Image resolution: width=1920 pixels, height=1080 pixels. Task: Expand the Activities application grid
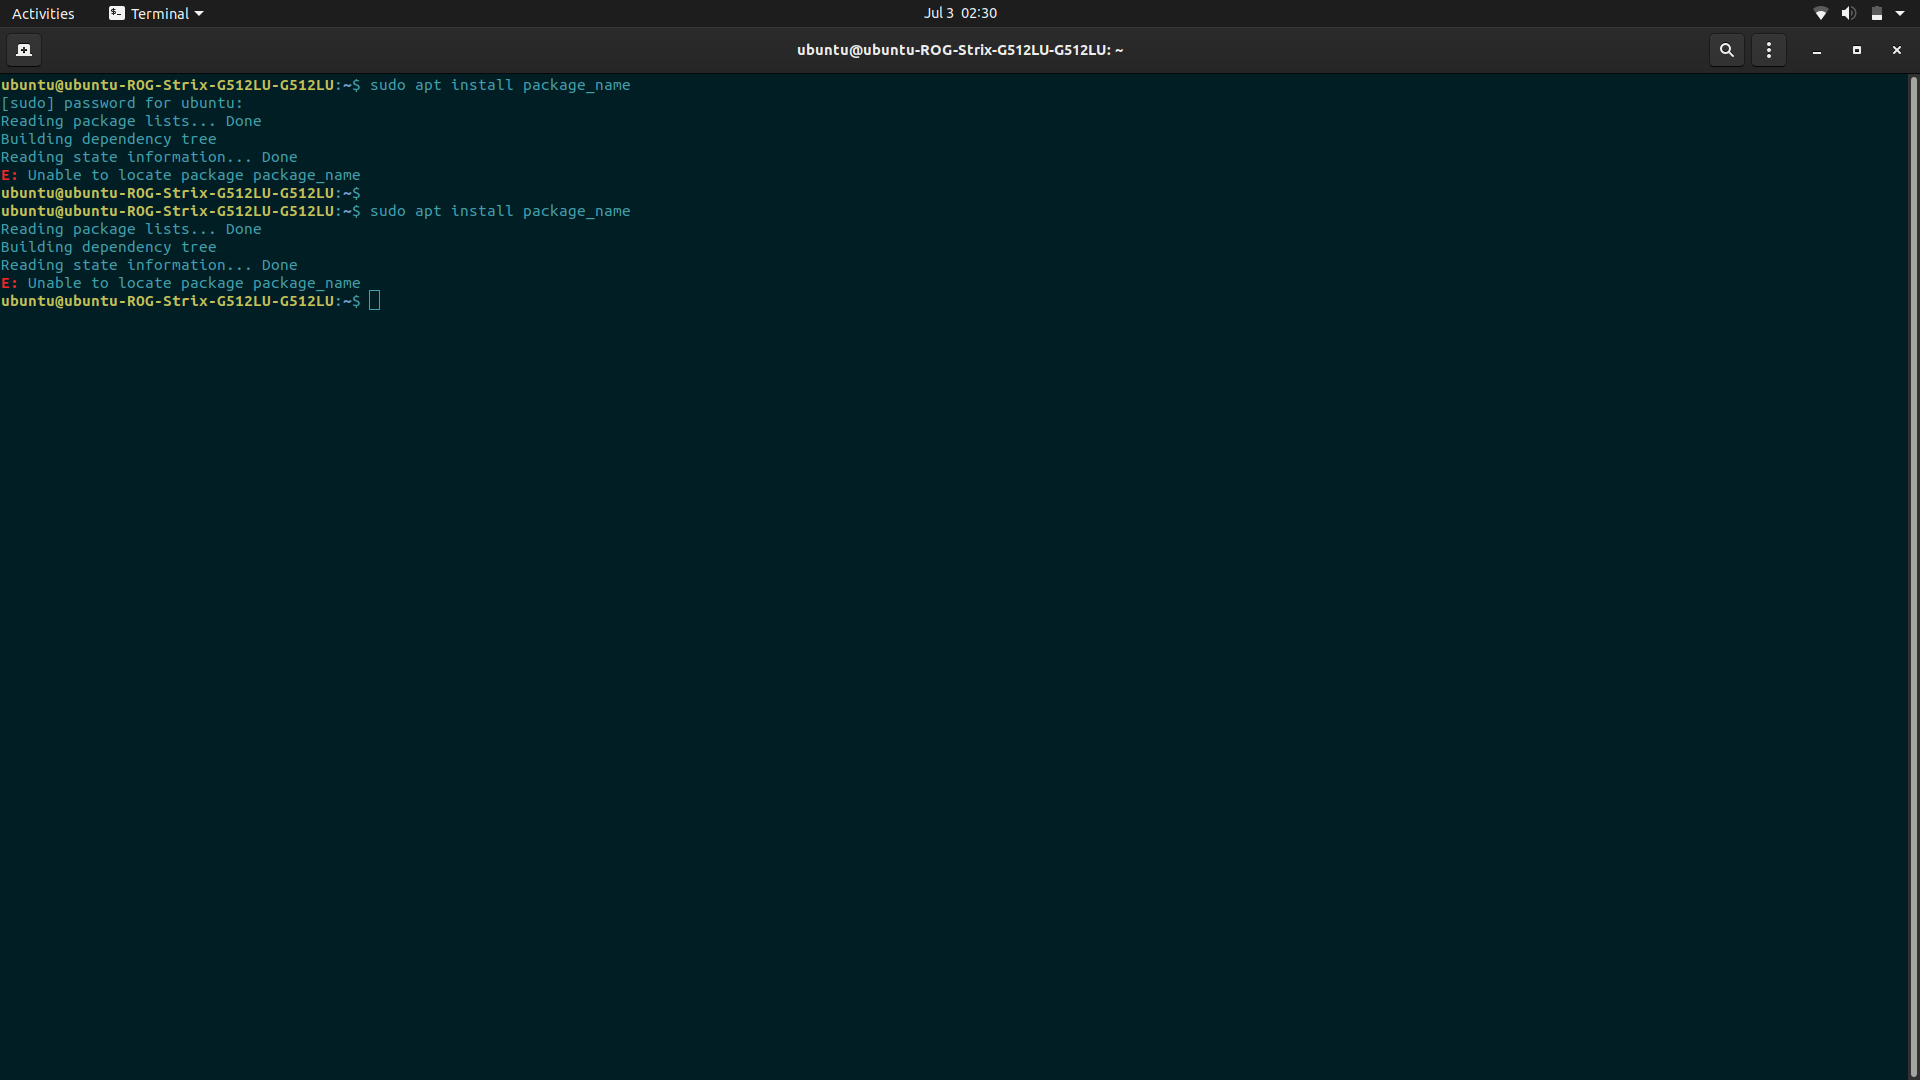coord(44,13)
